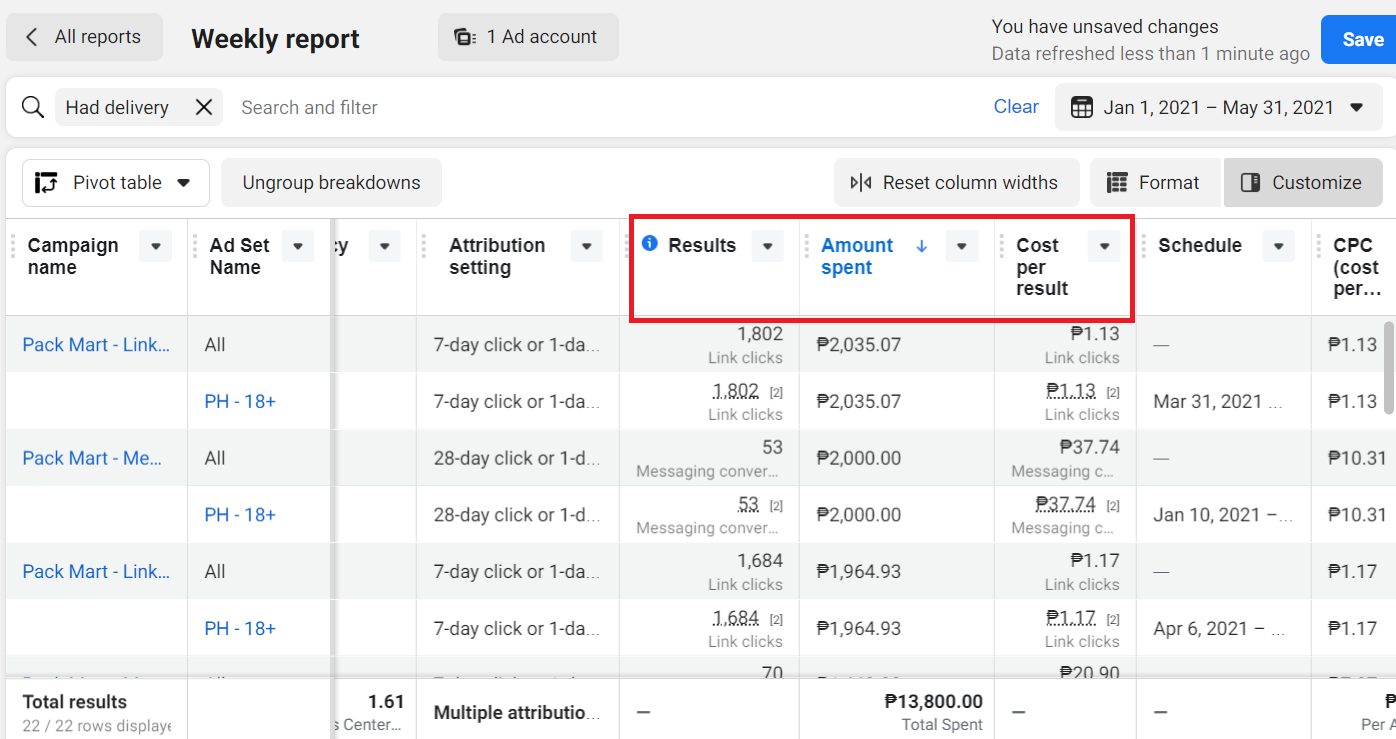Click the Customize columns icon
The height and width of the screenshot is (739, 1396).
pos(1250,183)
